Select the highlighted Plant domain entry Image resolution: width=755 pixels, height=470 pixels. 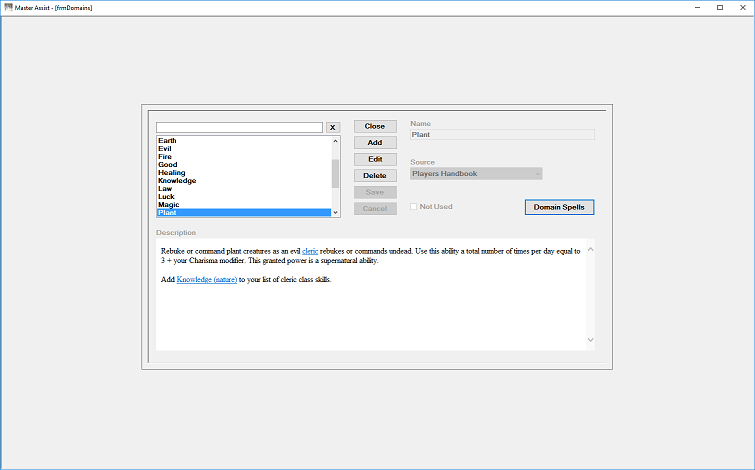tap(244, 212)
